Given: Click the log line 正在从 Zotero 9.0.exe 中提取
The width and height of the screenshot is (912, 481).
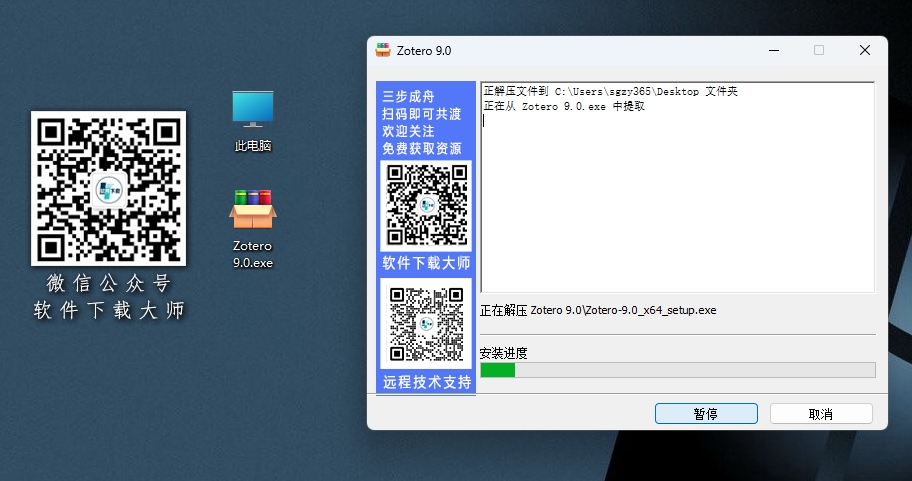Looking at the screenshot, I should point(564,106).
